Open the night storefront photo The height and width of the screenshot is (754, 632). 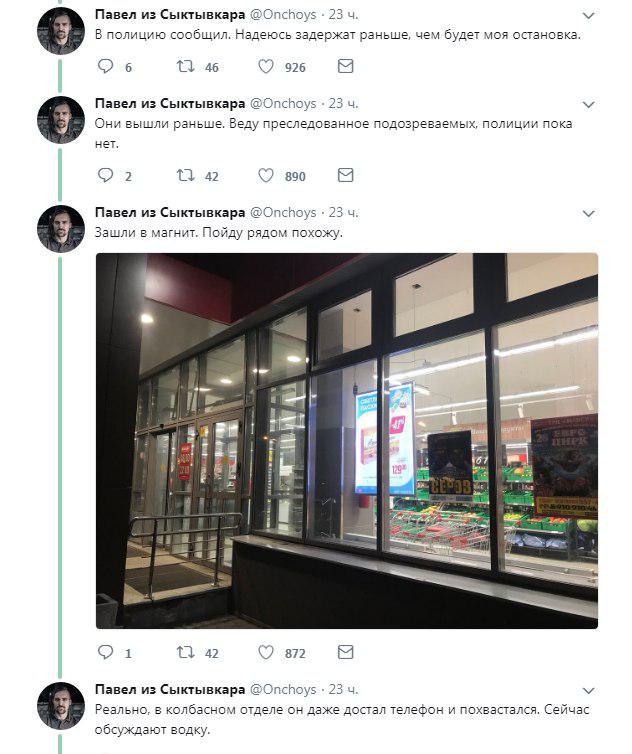point(347,440)
